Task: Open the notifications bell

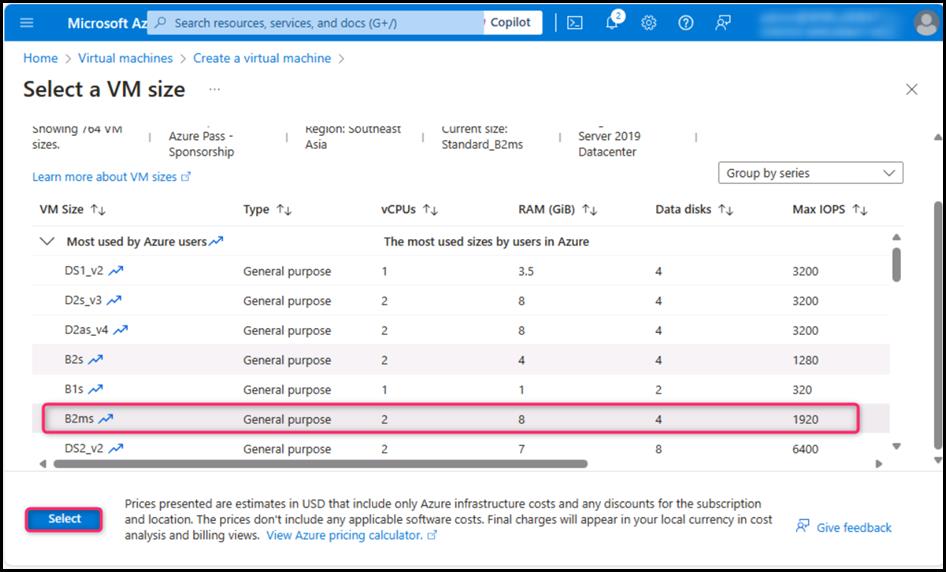Action: tap(612, 23)
